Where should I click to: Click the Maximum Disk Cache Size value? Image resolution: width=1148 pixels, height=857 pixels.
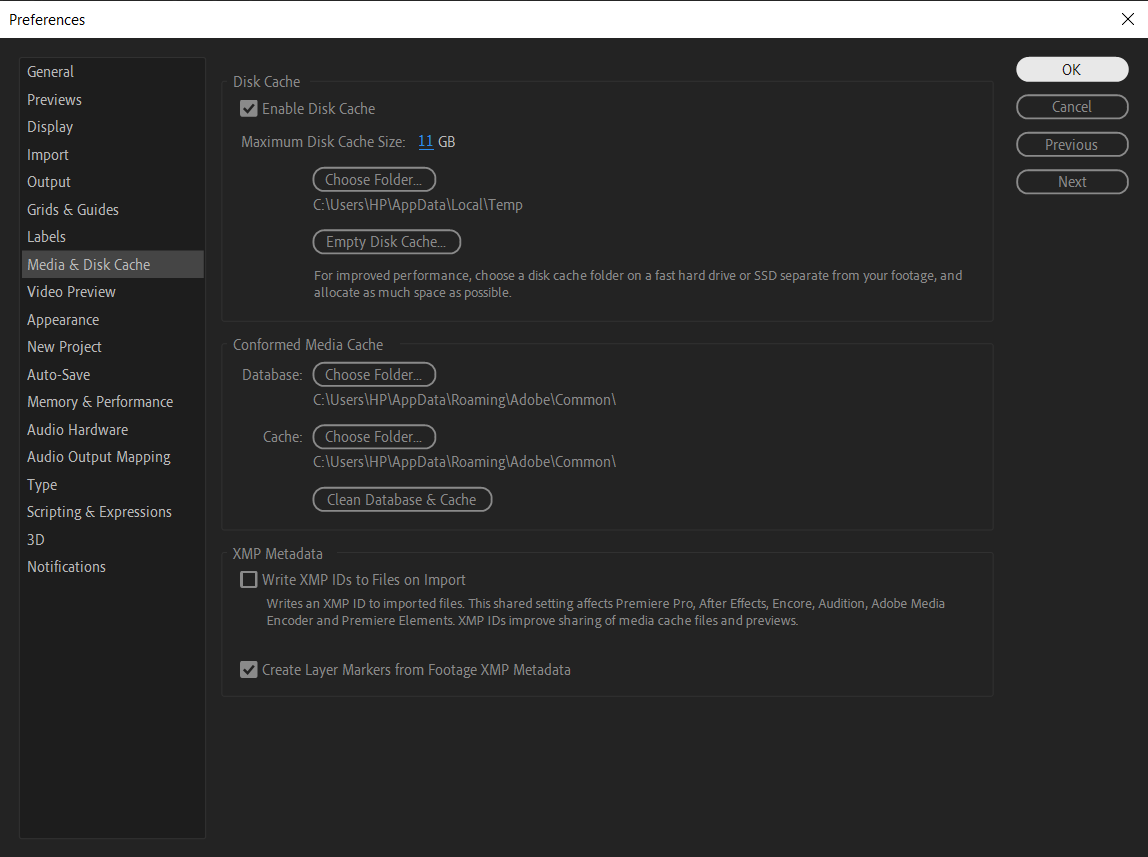tap(426, 142)
